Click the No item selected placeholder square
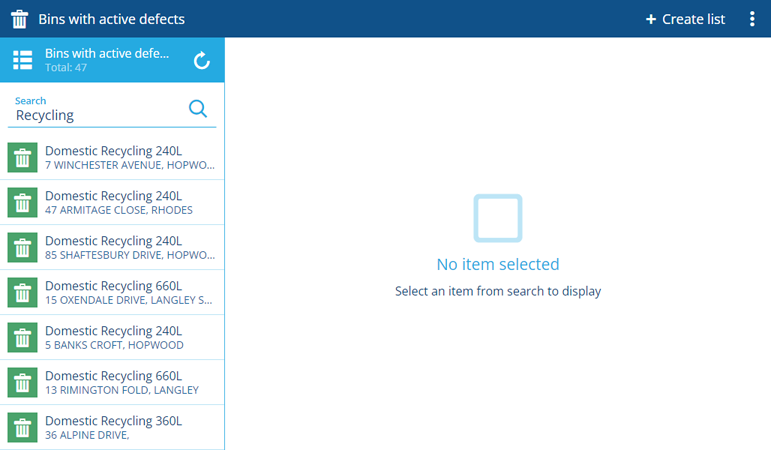The image size is (771, 450). (x=498, y=218)
